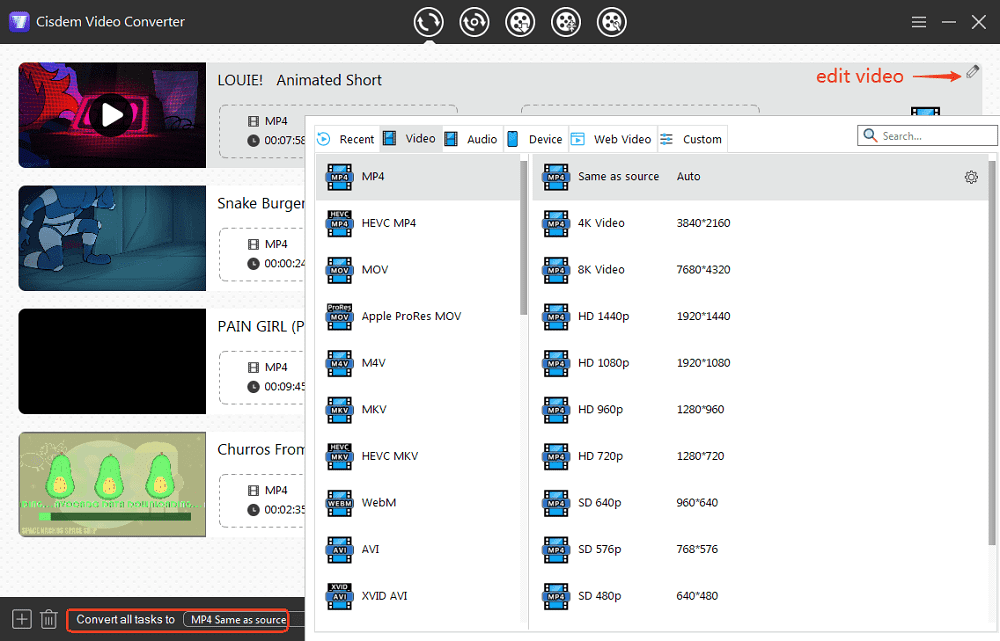The image size is (1000, 641).
Task: Open the Convert tab icon
Action: tap(428, 22)
